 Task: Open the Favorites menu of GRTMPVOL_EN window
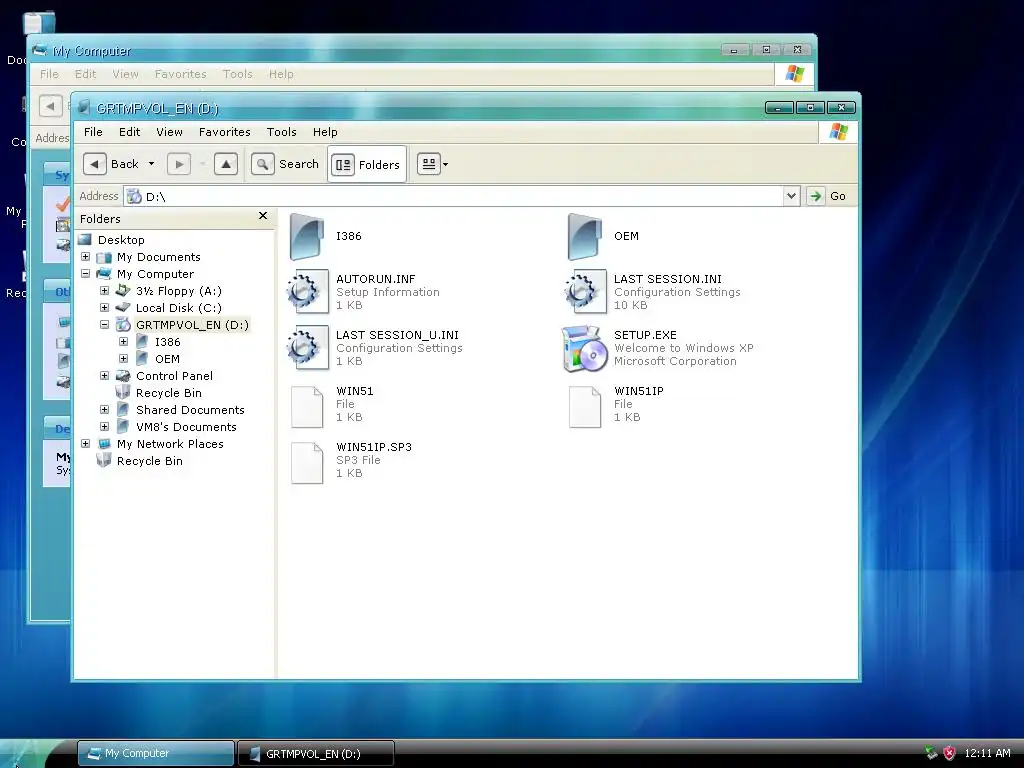coord(225,132)
